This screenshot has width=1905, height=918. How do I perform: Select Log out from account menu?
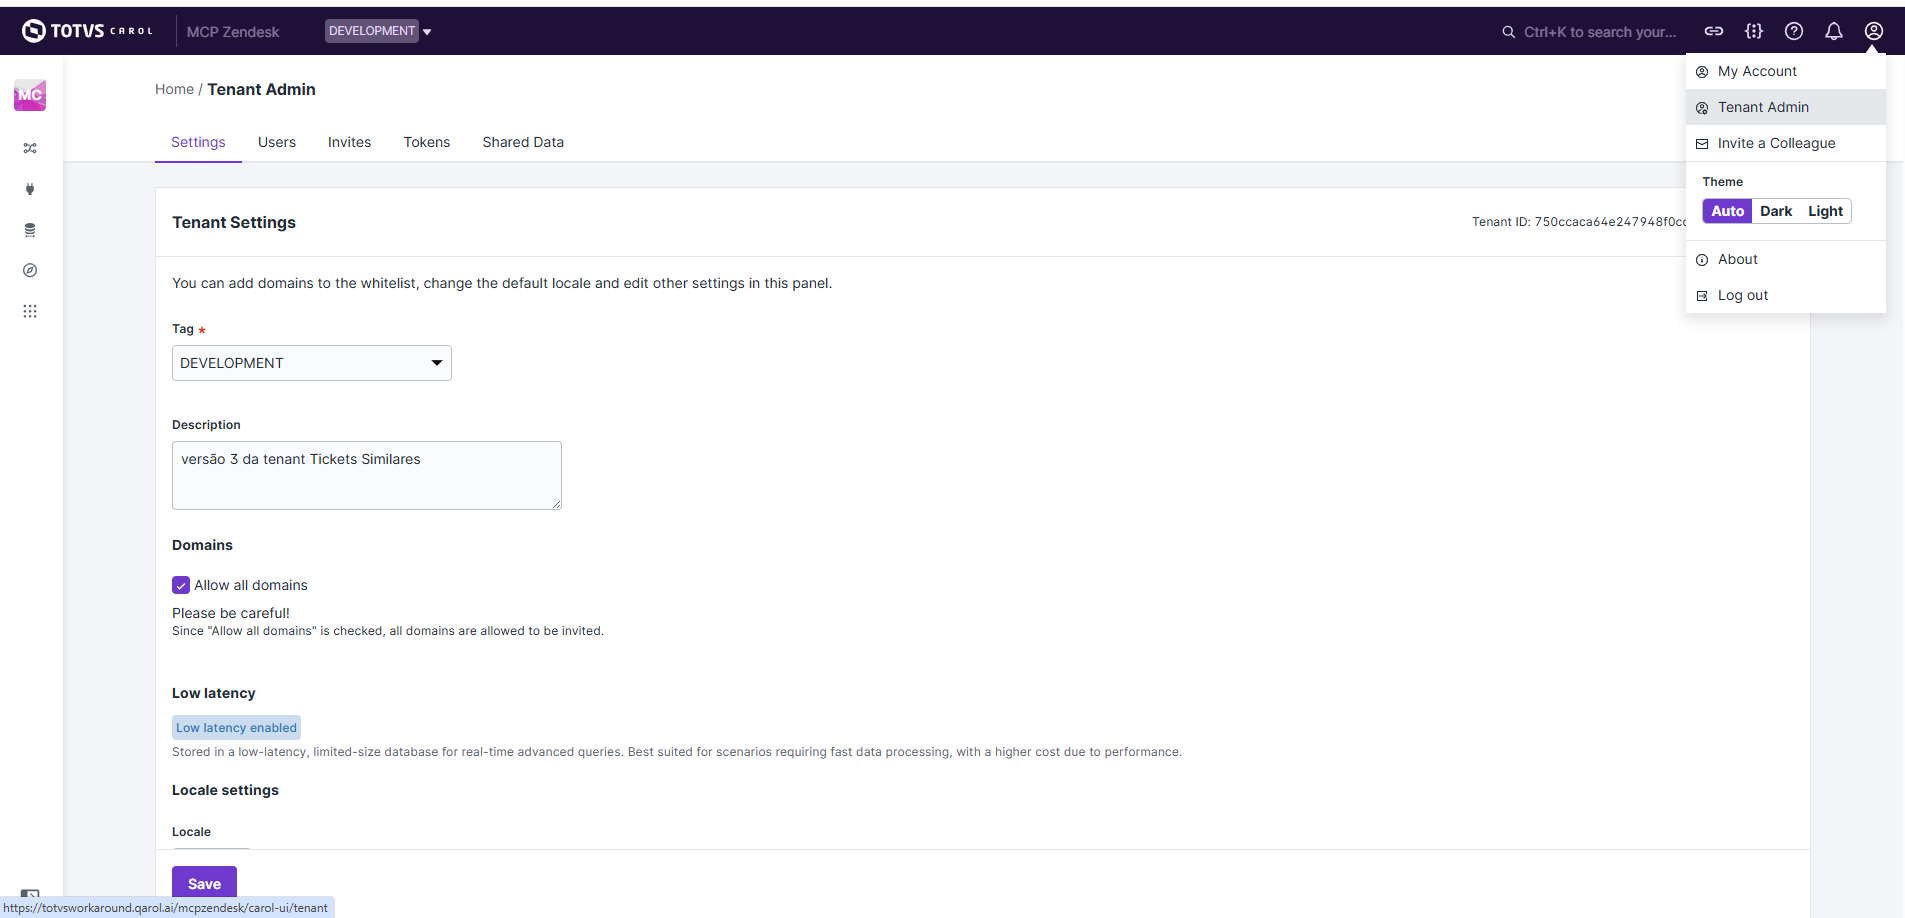pos(1742,295)
